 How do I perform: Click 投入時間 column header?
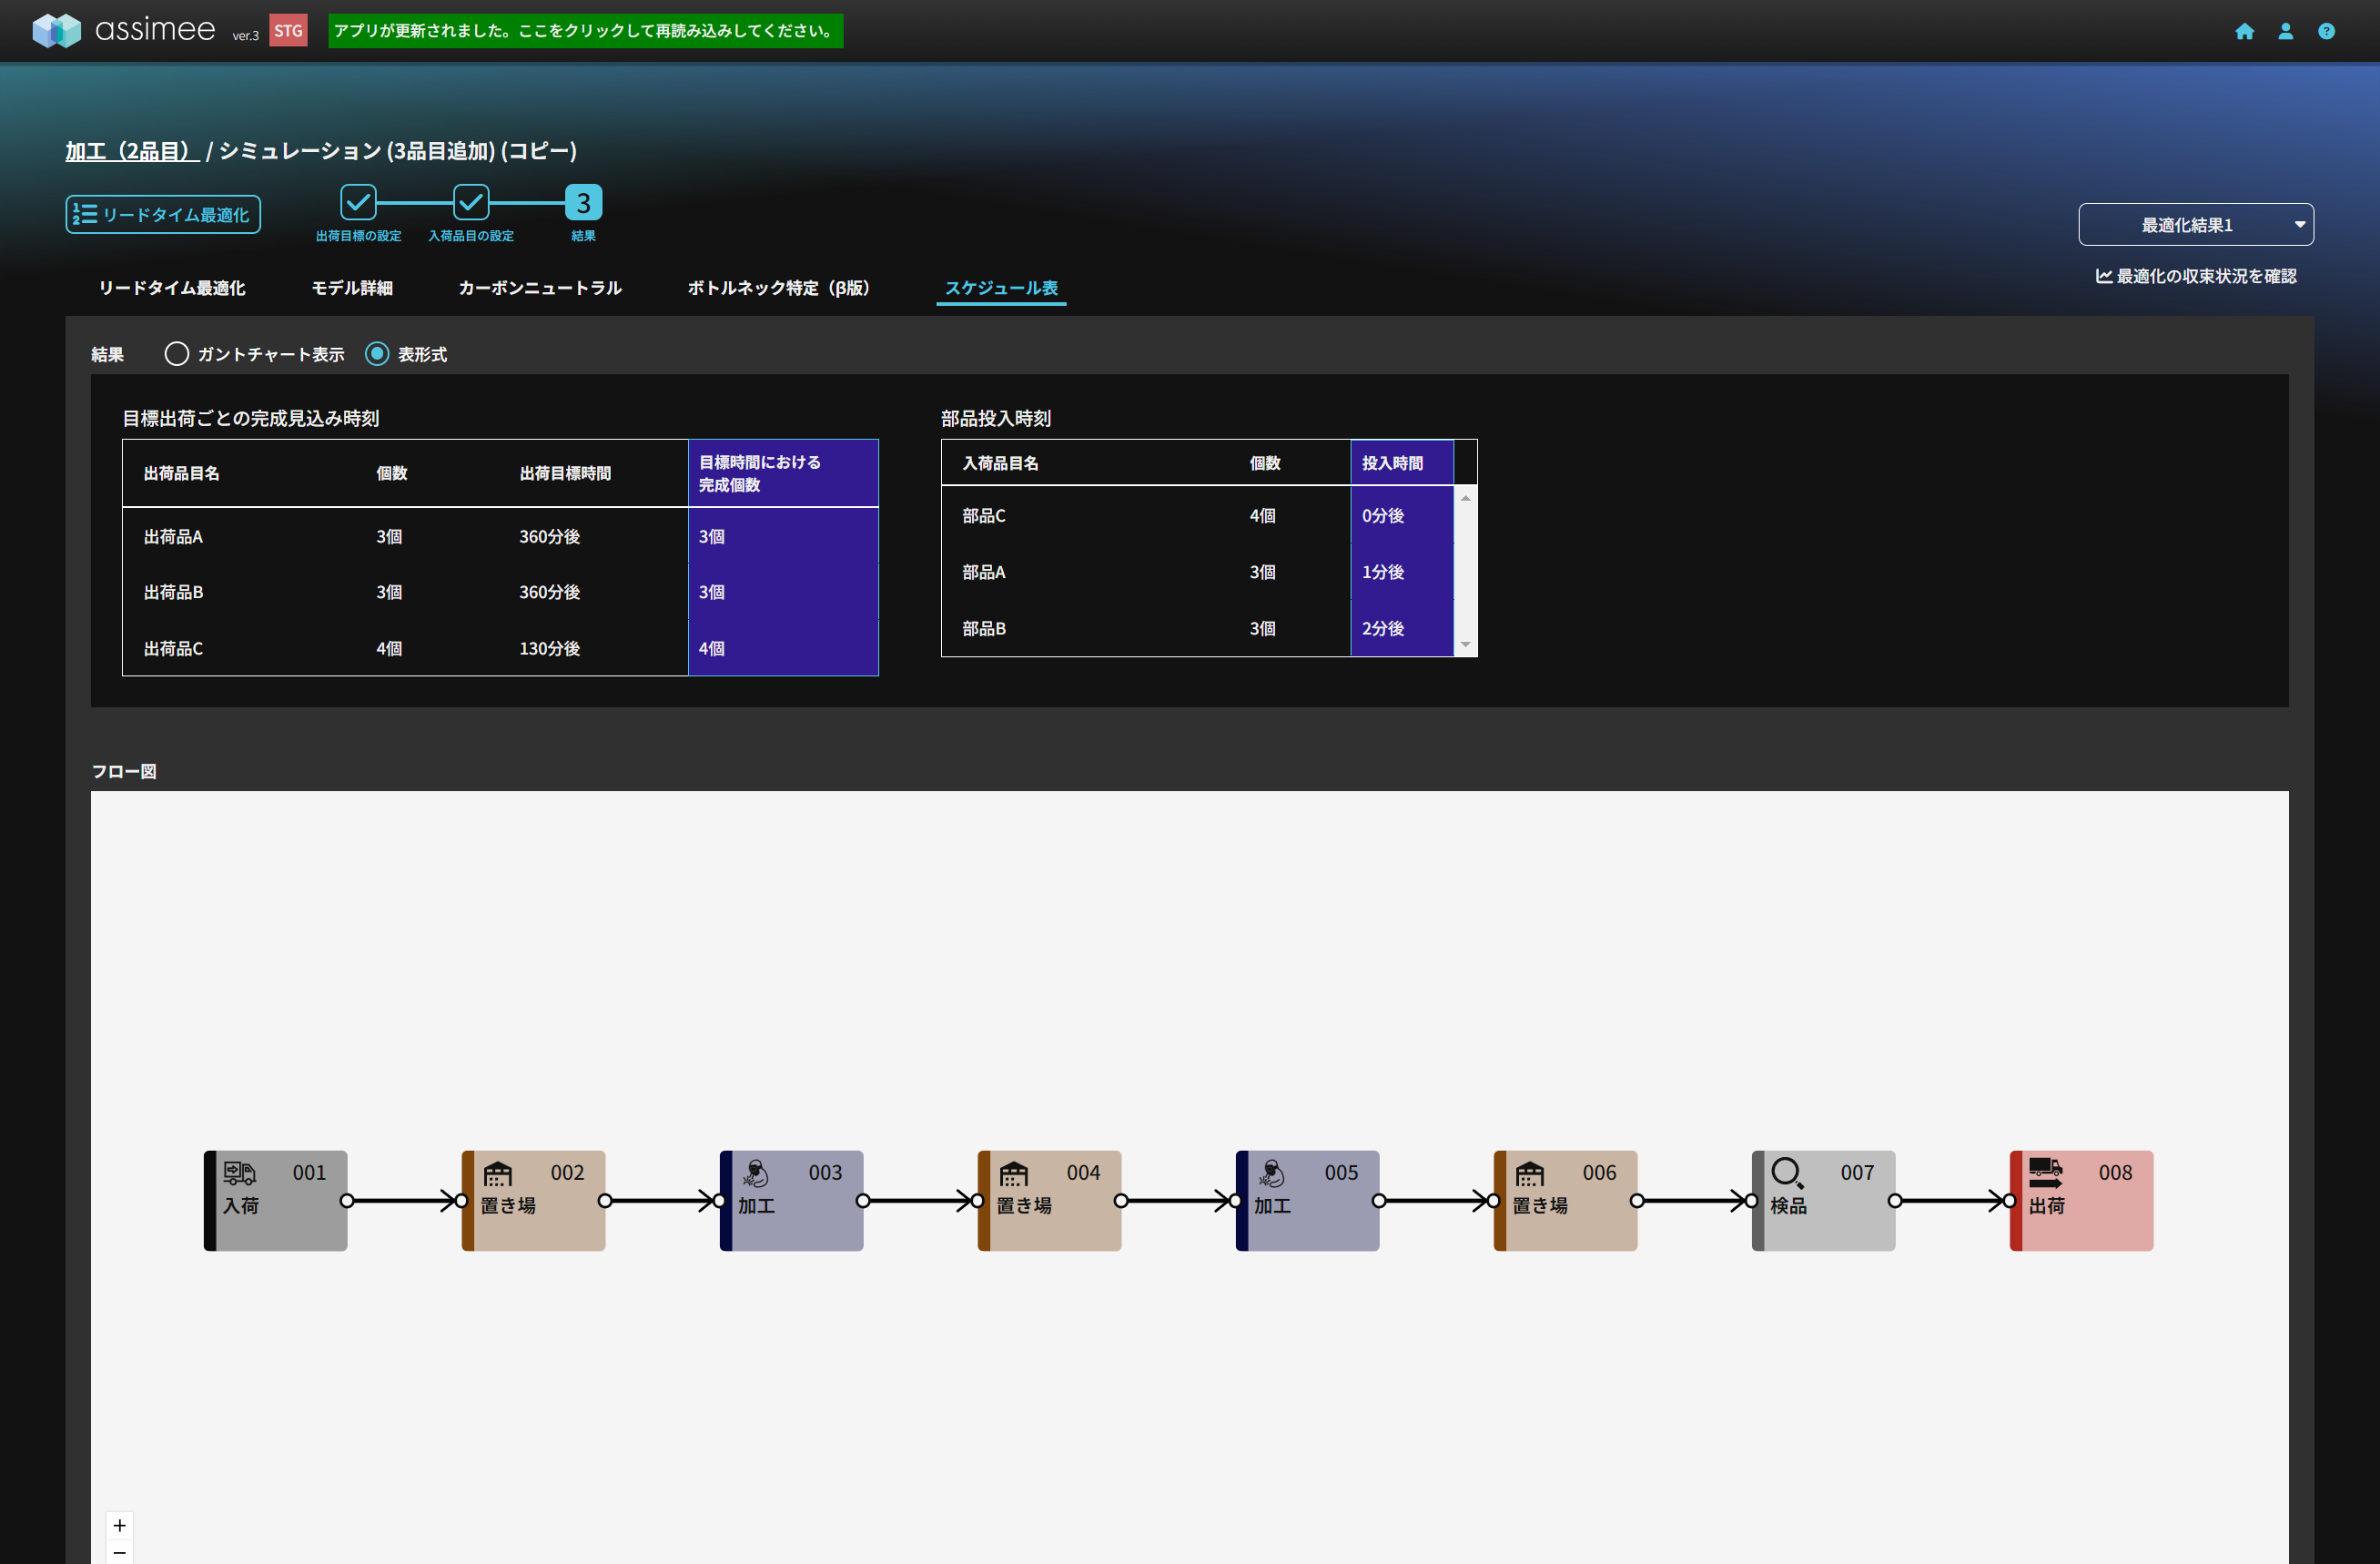[1402, 463]
